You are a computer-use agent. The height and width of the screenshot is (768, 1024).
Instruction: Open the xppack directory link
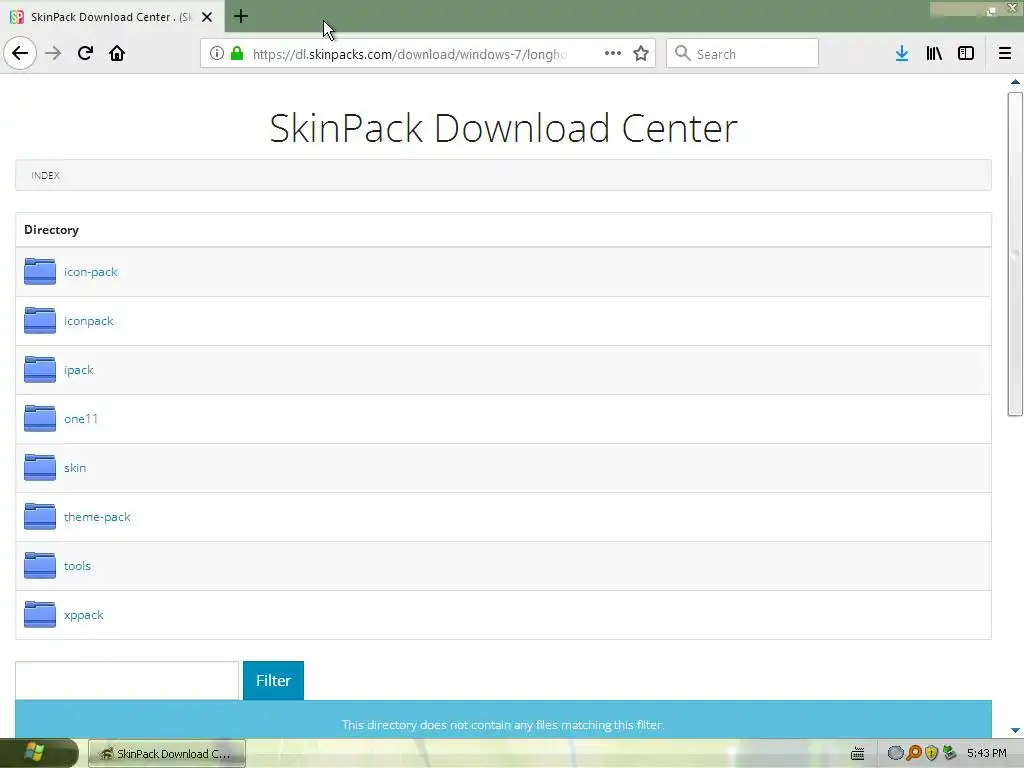84,615
